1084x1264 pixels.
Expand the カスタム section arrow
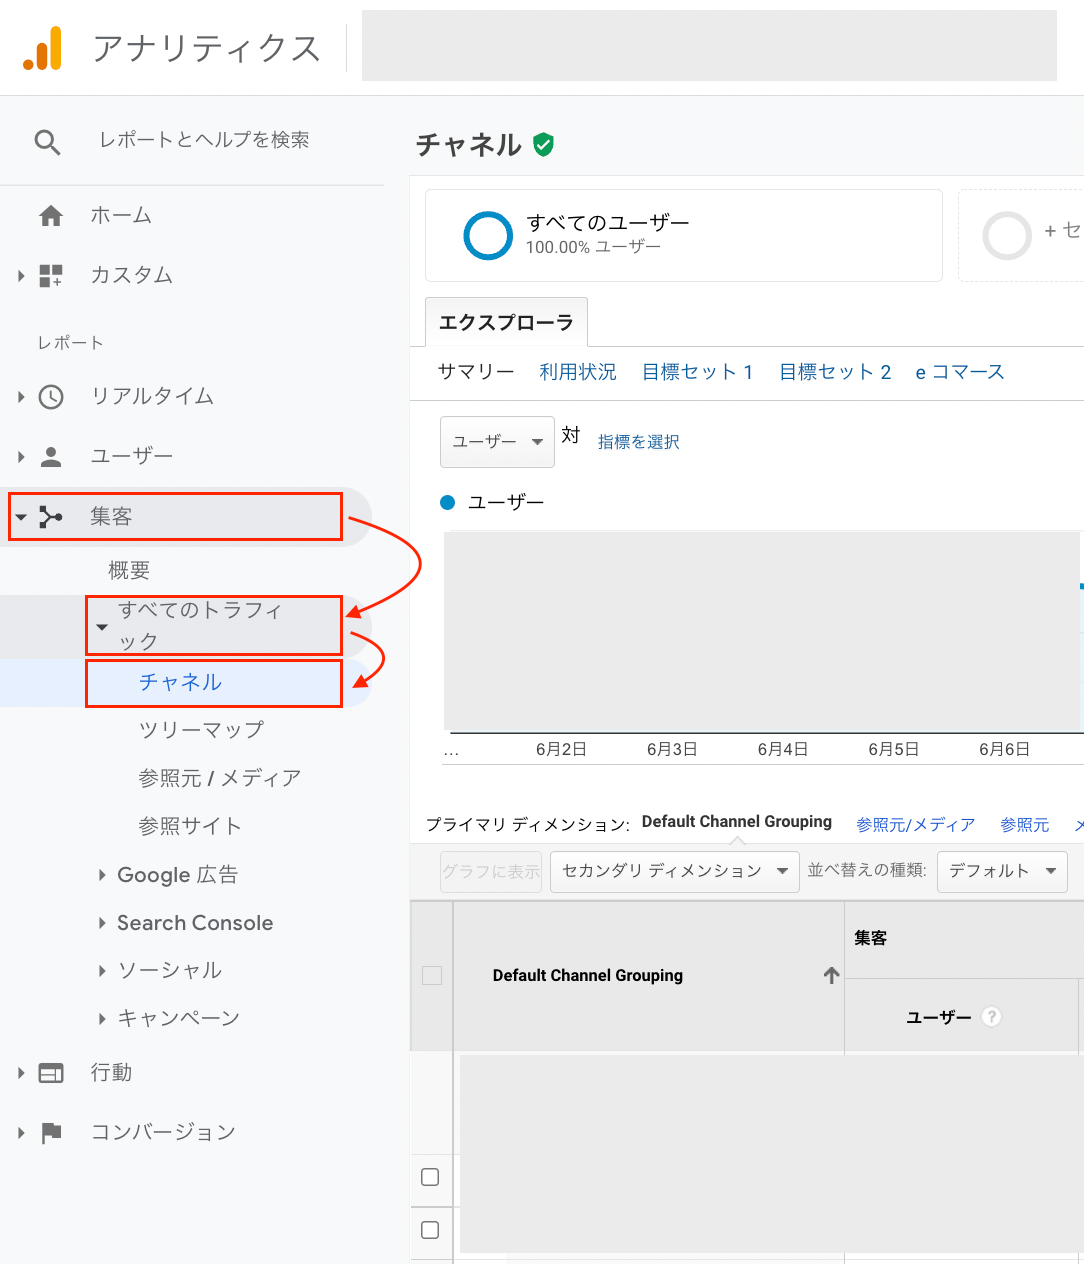coord(21,276)
